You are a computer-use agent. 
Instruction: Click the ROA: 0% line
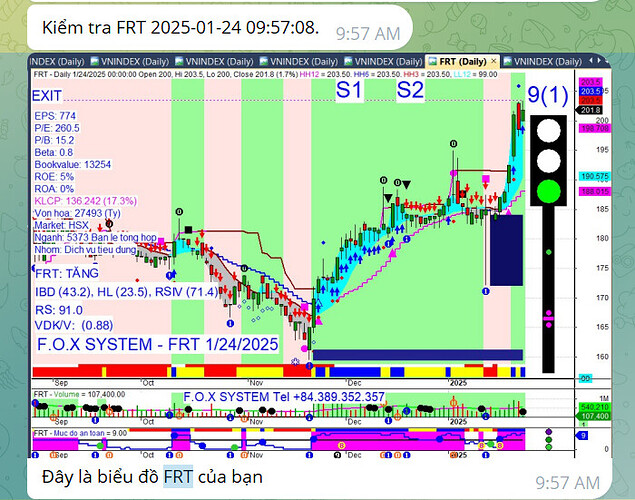pos(54,189)
